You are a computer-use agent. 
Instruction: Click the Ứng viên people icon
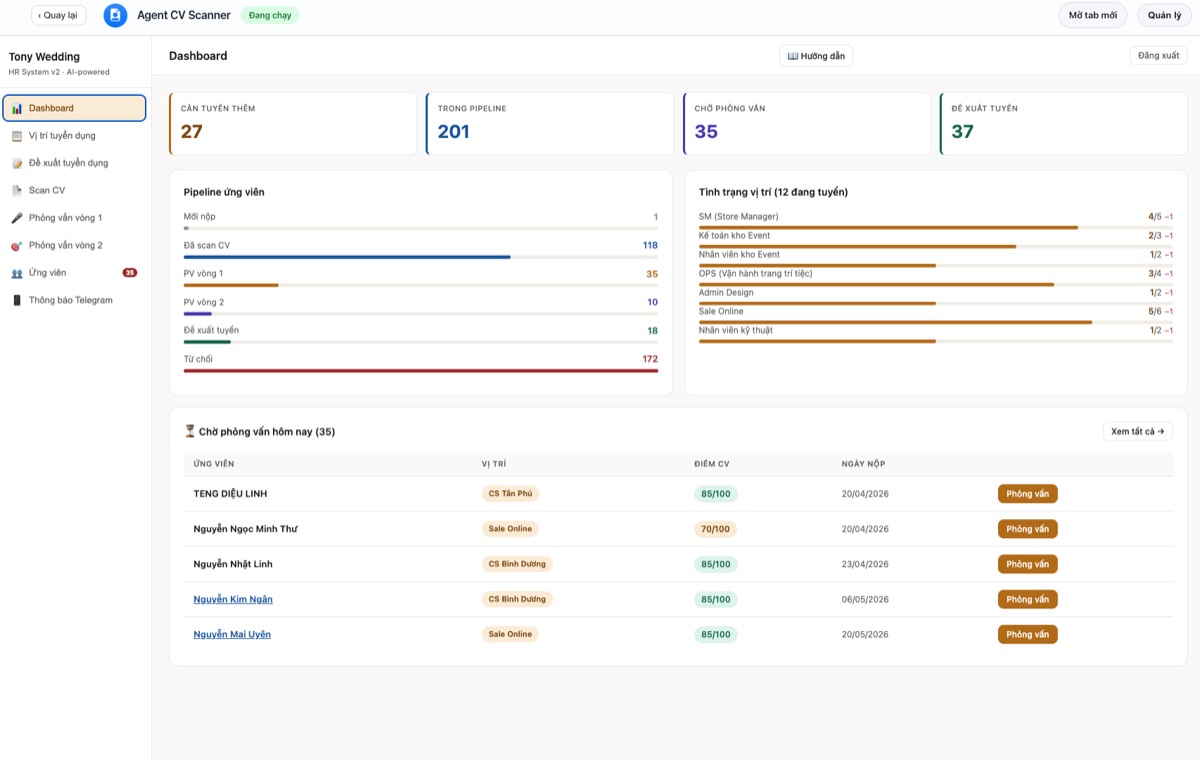tap(17, 273)
